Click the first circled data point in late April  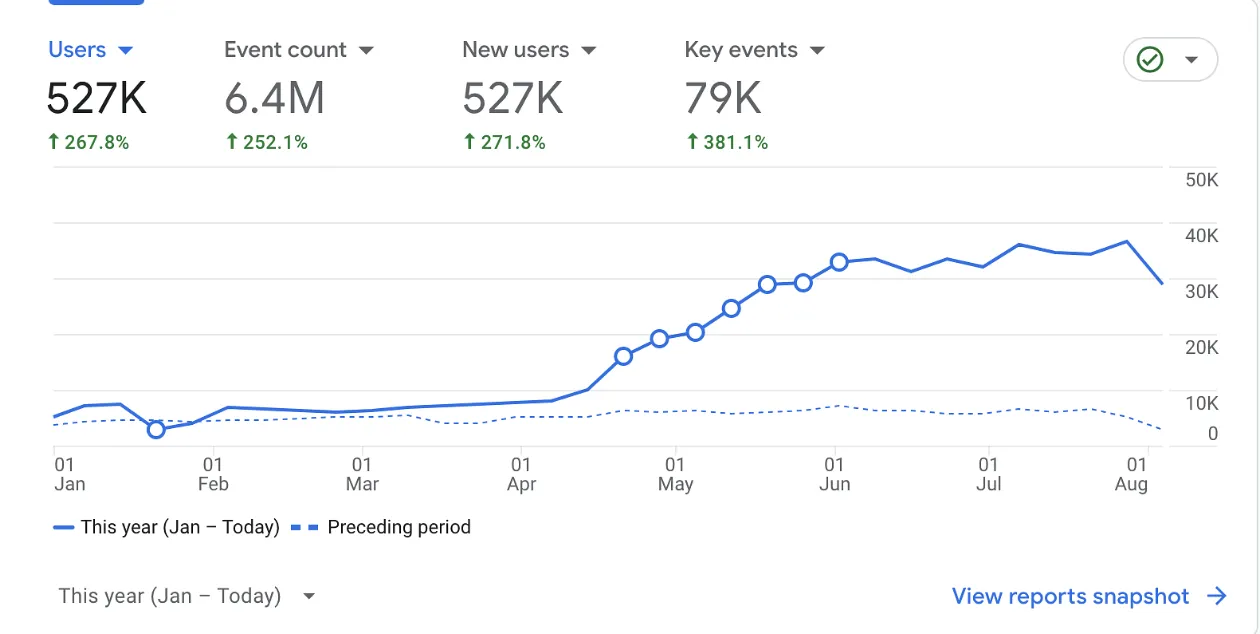(x=623, y=356)
